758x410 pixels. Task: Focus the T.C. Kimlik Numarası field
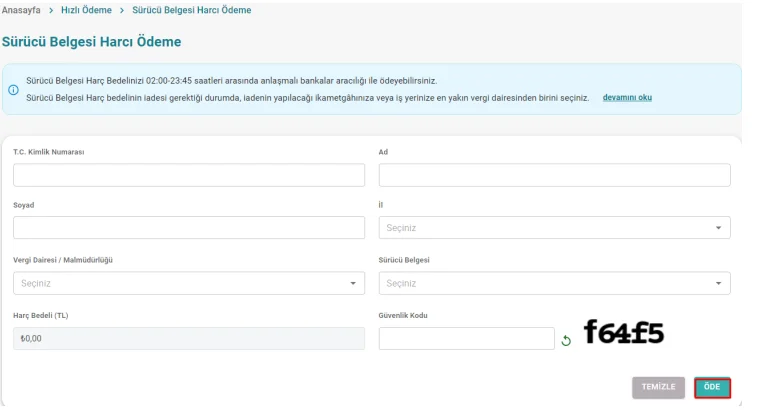[x=189, y=175]
